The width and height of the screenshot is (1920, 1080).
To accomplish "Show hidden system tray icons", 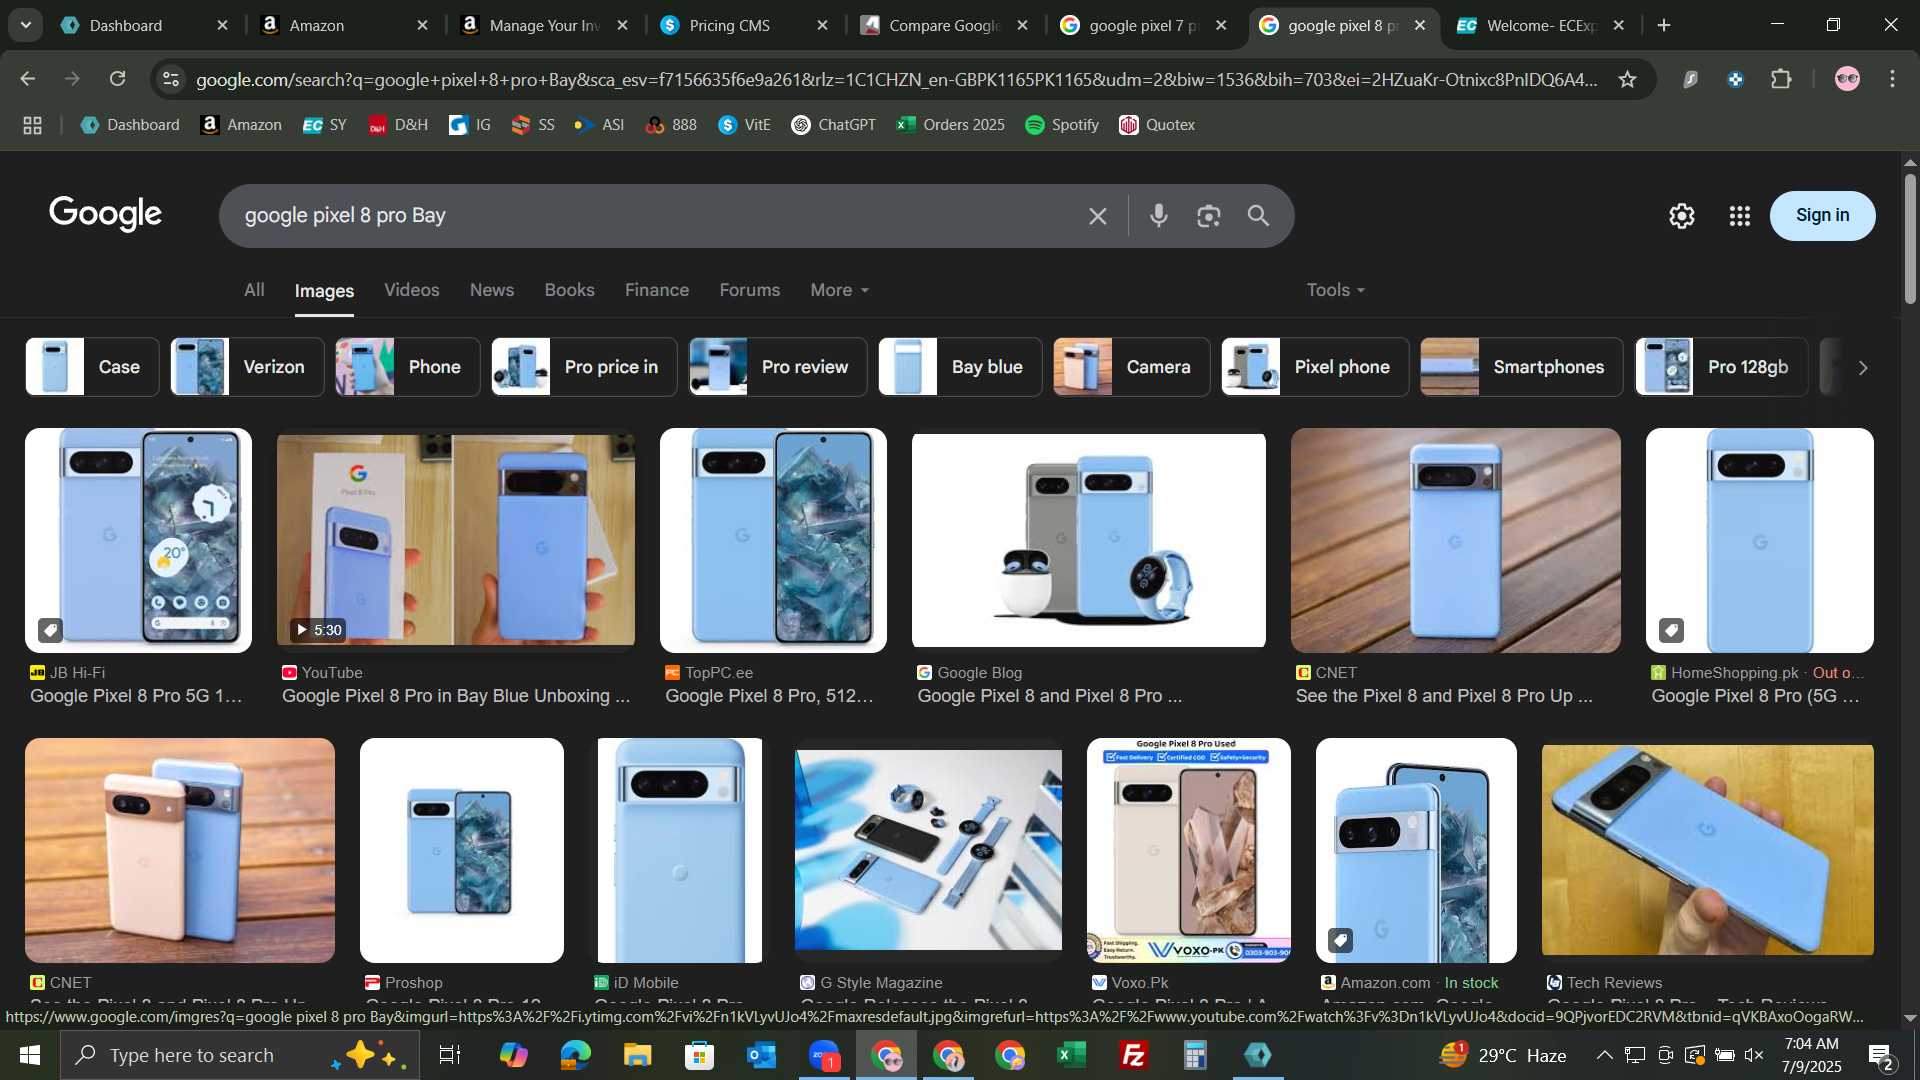I will [1604, 1055].
